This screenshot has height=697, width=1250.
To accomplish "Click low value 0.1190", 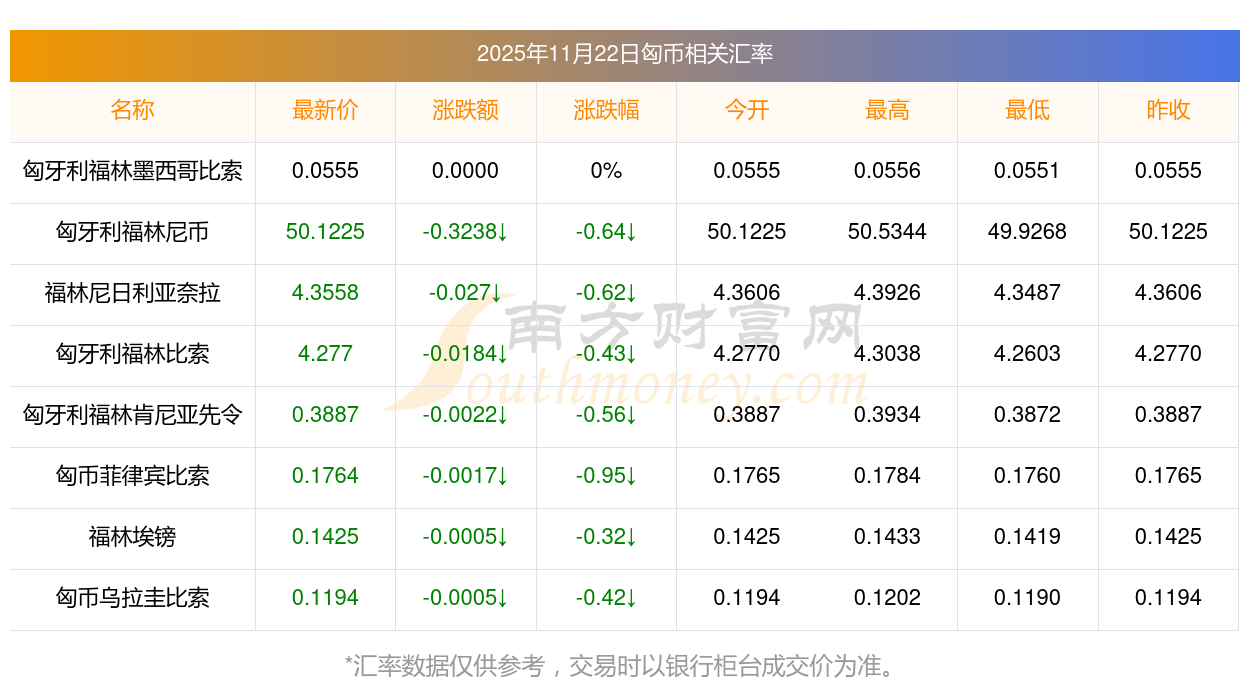I will coord(1028,598).
